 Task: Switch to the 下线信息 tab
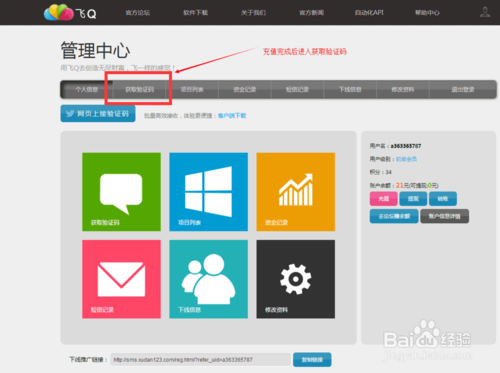coord(350,89)
